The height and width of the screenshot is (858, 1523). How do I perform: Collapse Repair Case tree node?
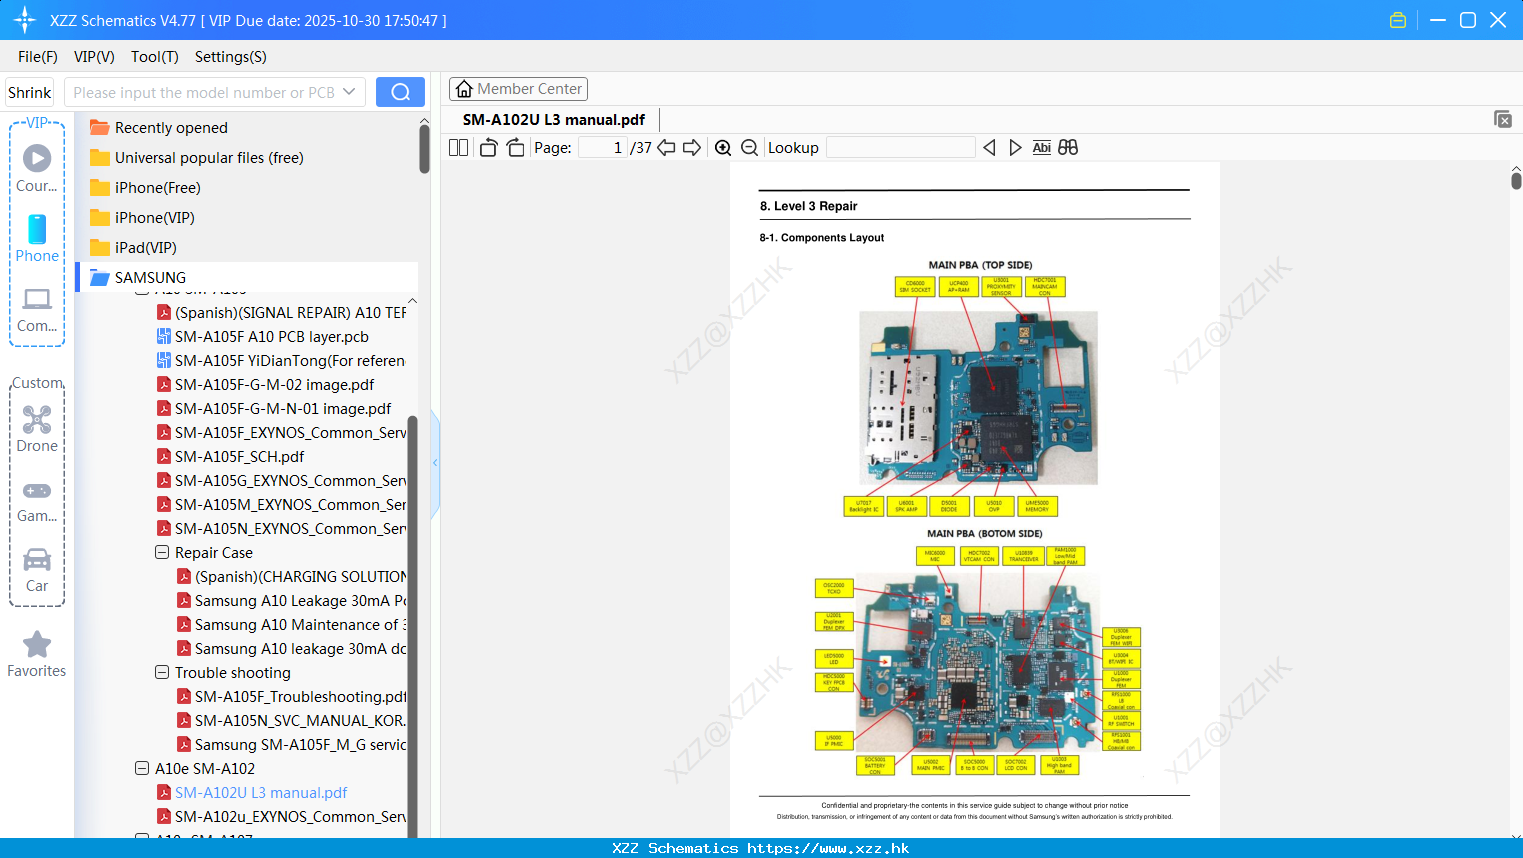click(162, 552)
